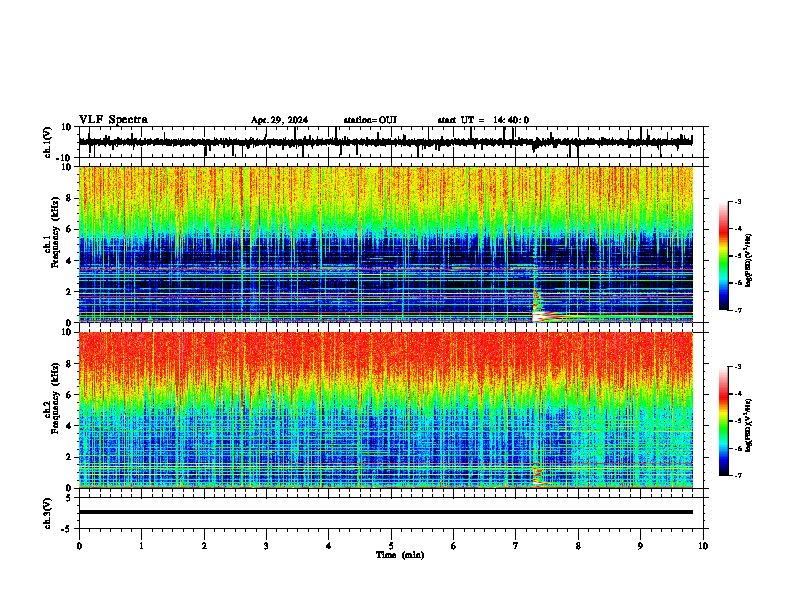The width and height of the screenshot is (792, 612).
Task: Click the '-3' label on the upper color bar
Action: point(738,202)
